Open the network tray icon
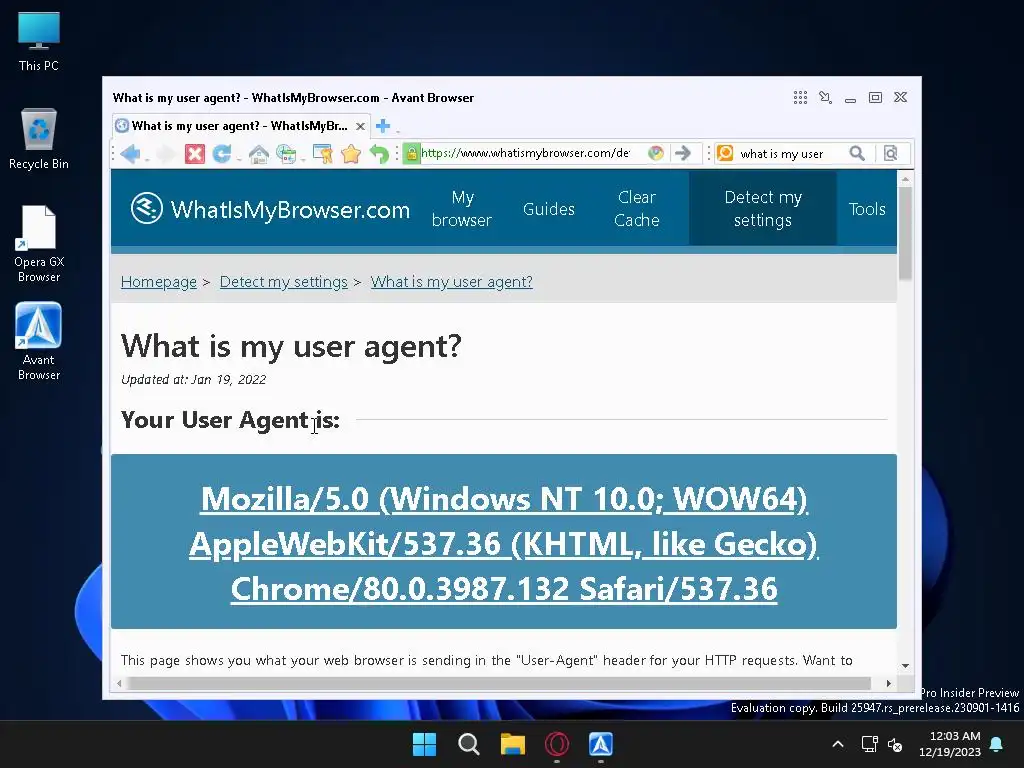This screenshot has width=1024, height=768. [x=869, y=744]
